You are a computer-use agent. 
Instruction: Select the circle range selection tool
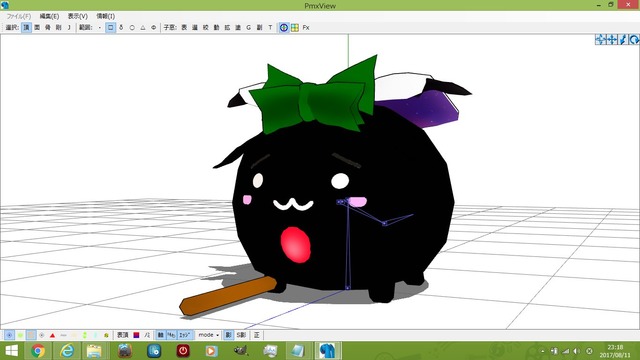(132, 27)
